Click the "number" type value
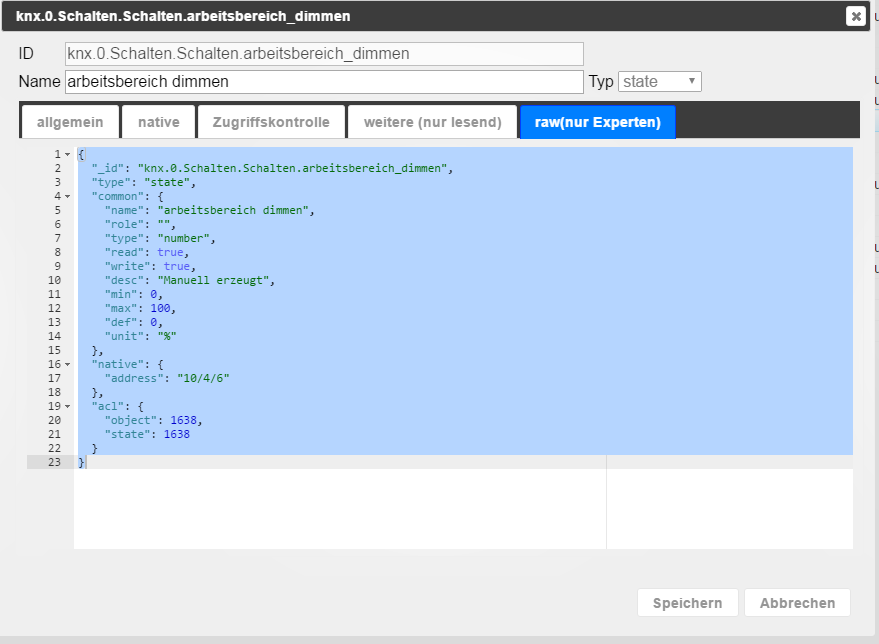The image size is (879, 644). [184, 238]
